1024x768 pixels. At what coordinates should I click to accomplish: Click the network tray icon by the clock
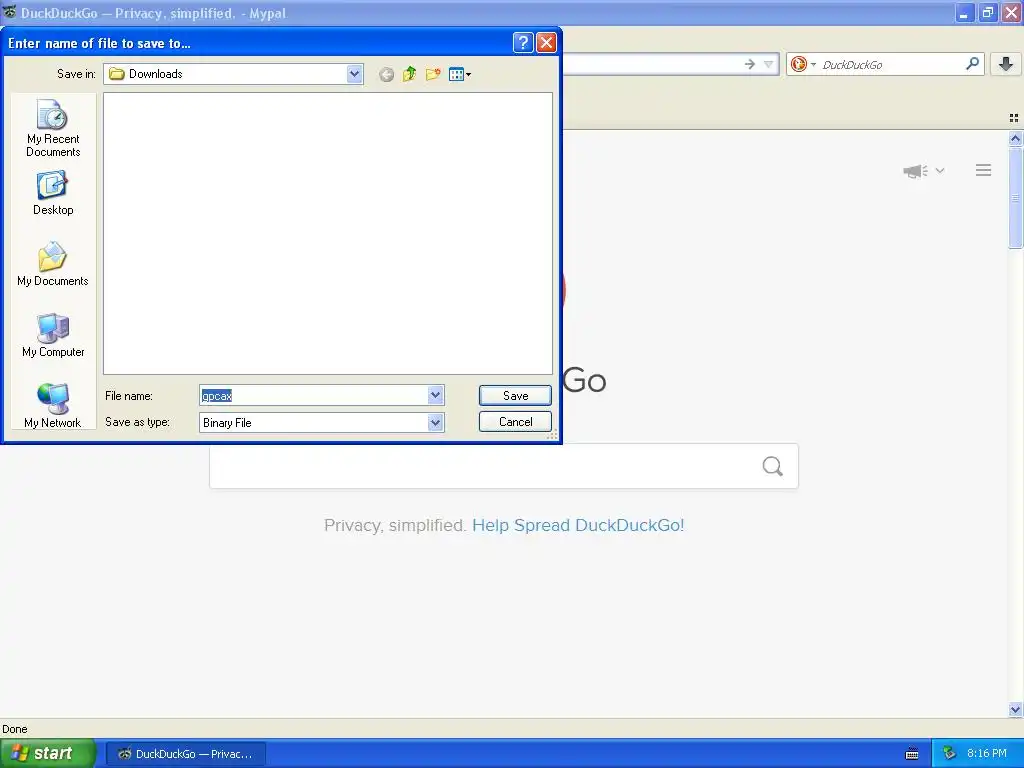click(949, 753)
